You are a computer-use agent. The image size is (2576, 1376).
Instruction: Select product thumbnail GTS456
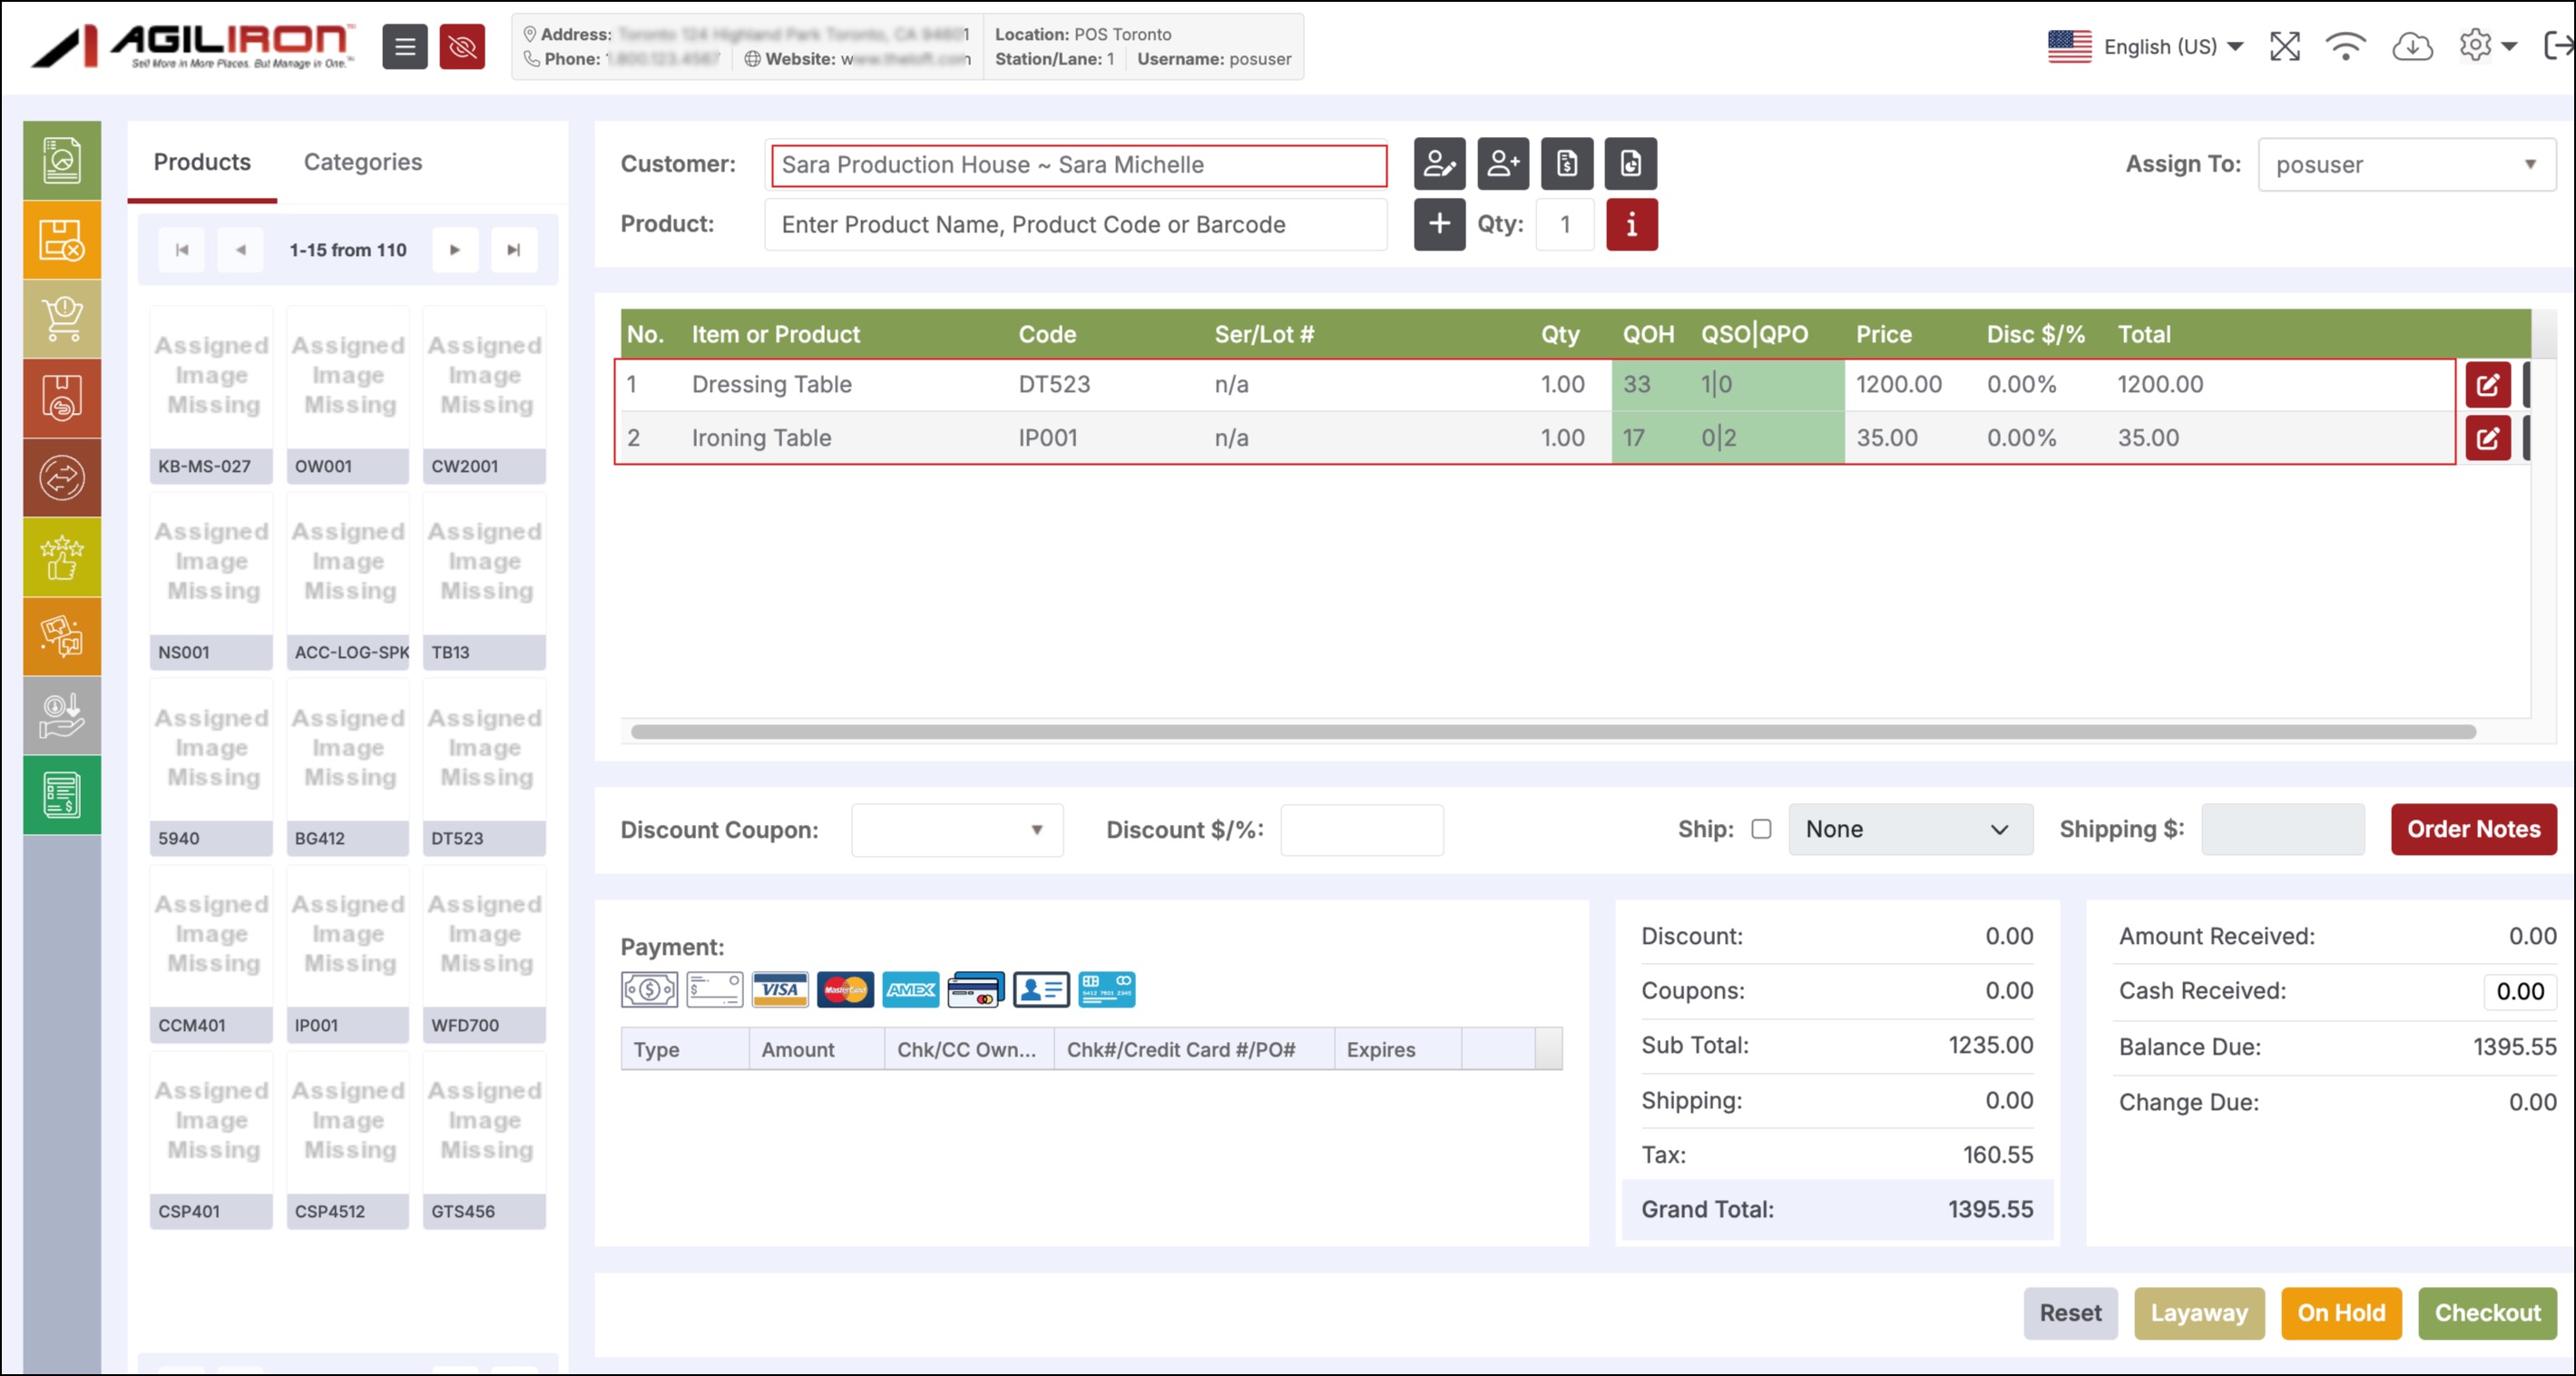[484, 1140]
